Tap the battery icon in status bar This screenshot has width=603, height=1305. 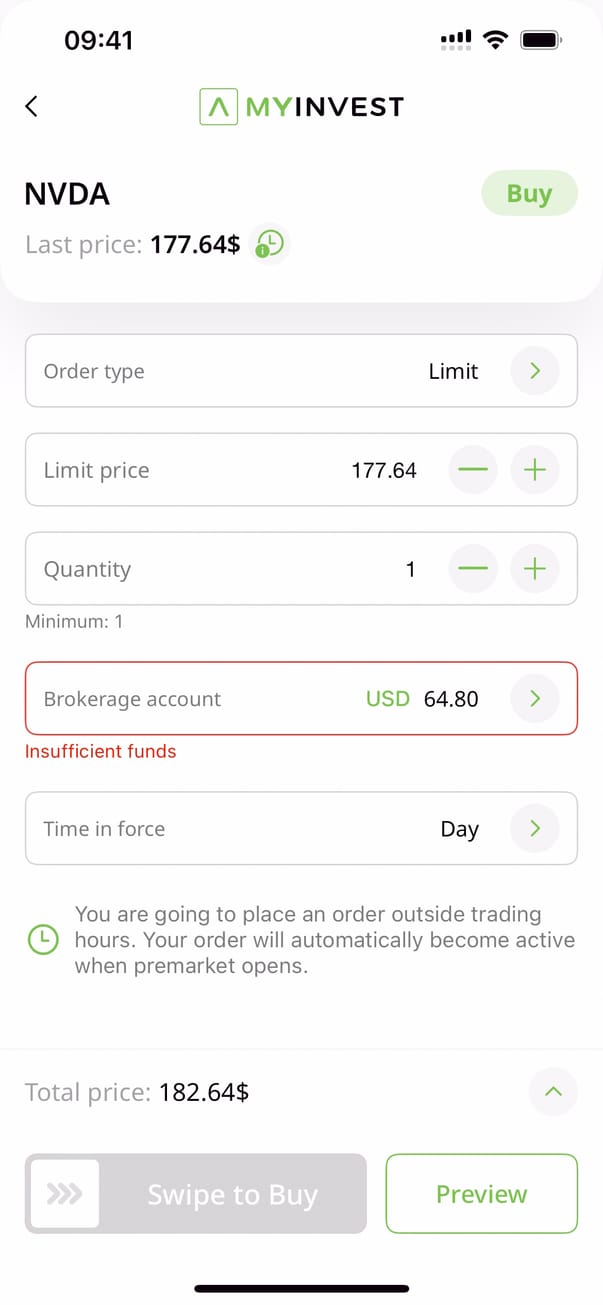[x=541, y=40]
